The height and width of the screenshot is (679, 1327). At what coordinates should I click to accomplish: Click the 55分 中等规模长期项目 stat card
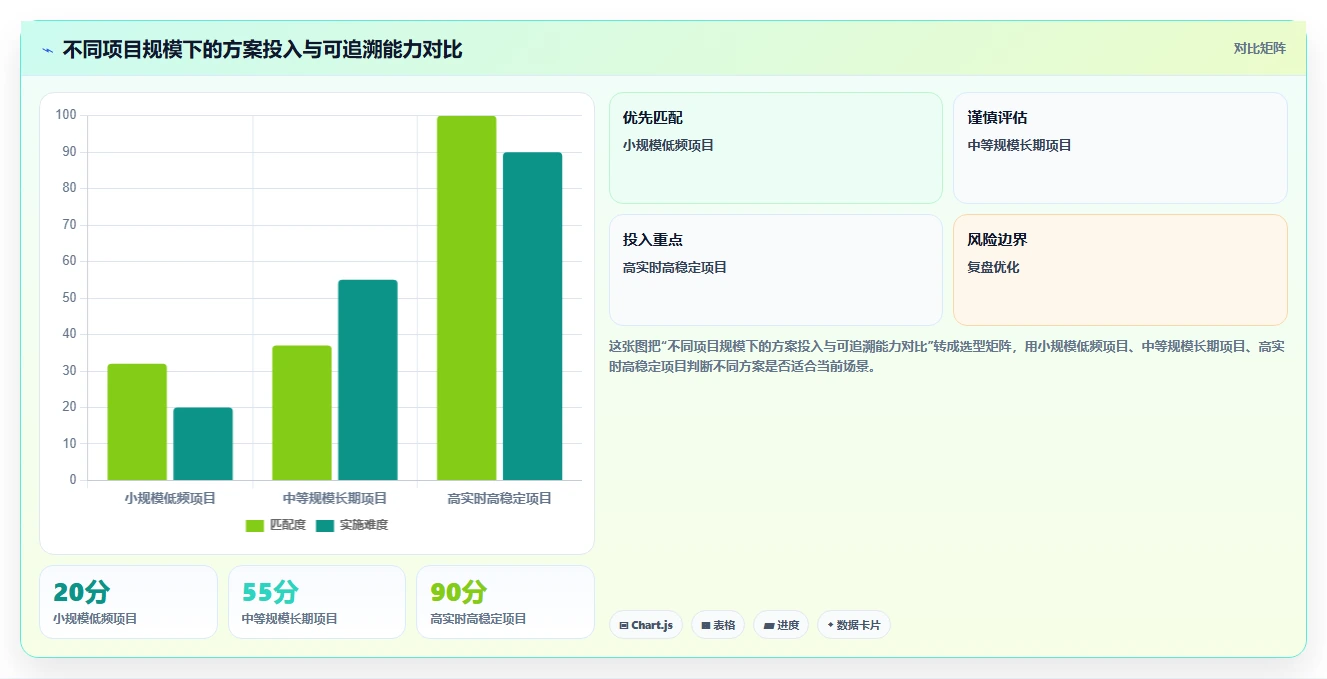[317, 602]
